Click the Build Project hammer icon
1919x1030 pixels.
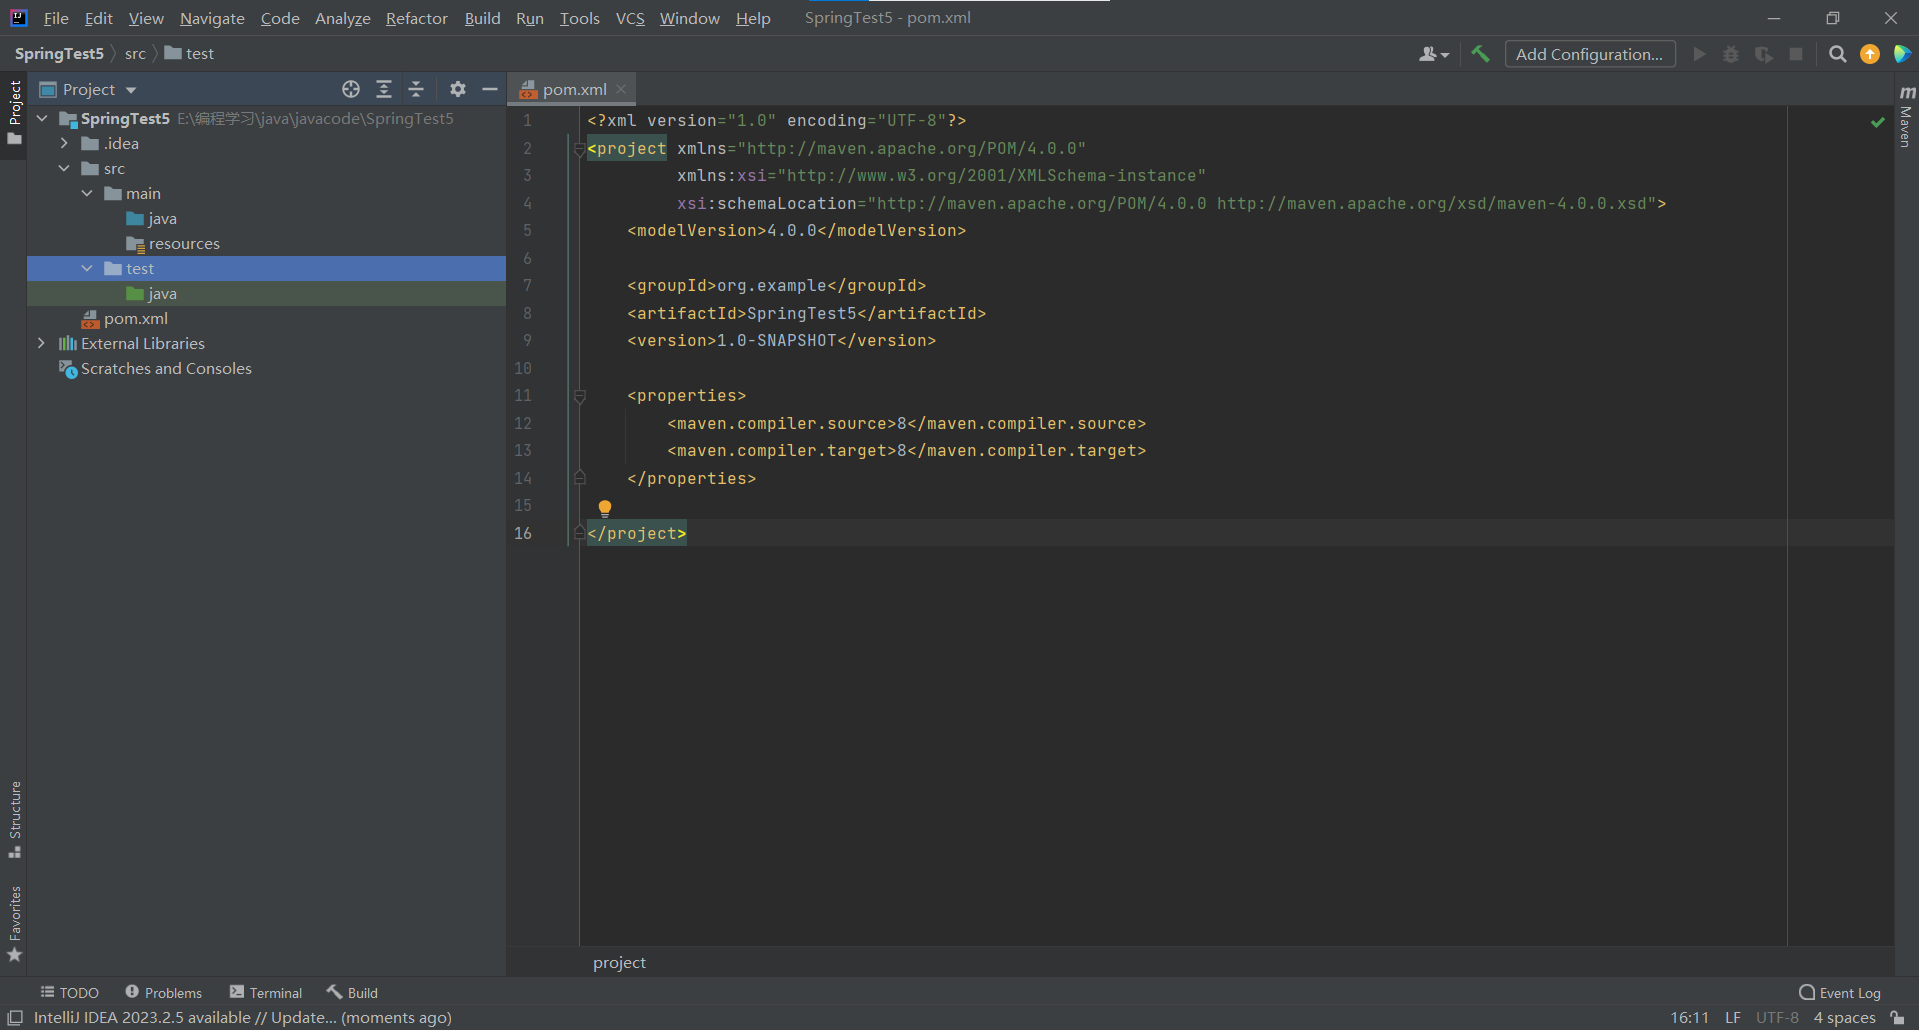point(1480,54)
